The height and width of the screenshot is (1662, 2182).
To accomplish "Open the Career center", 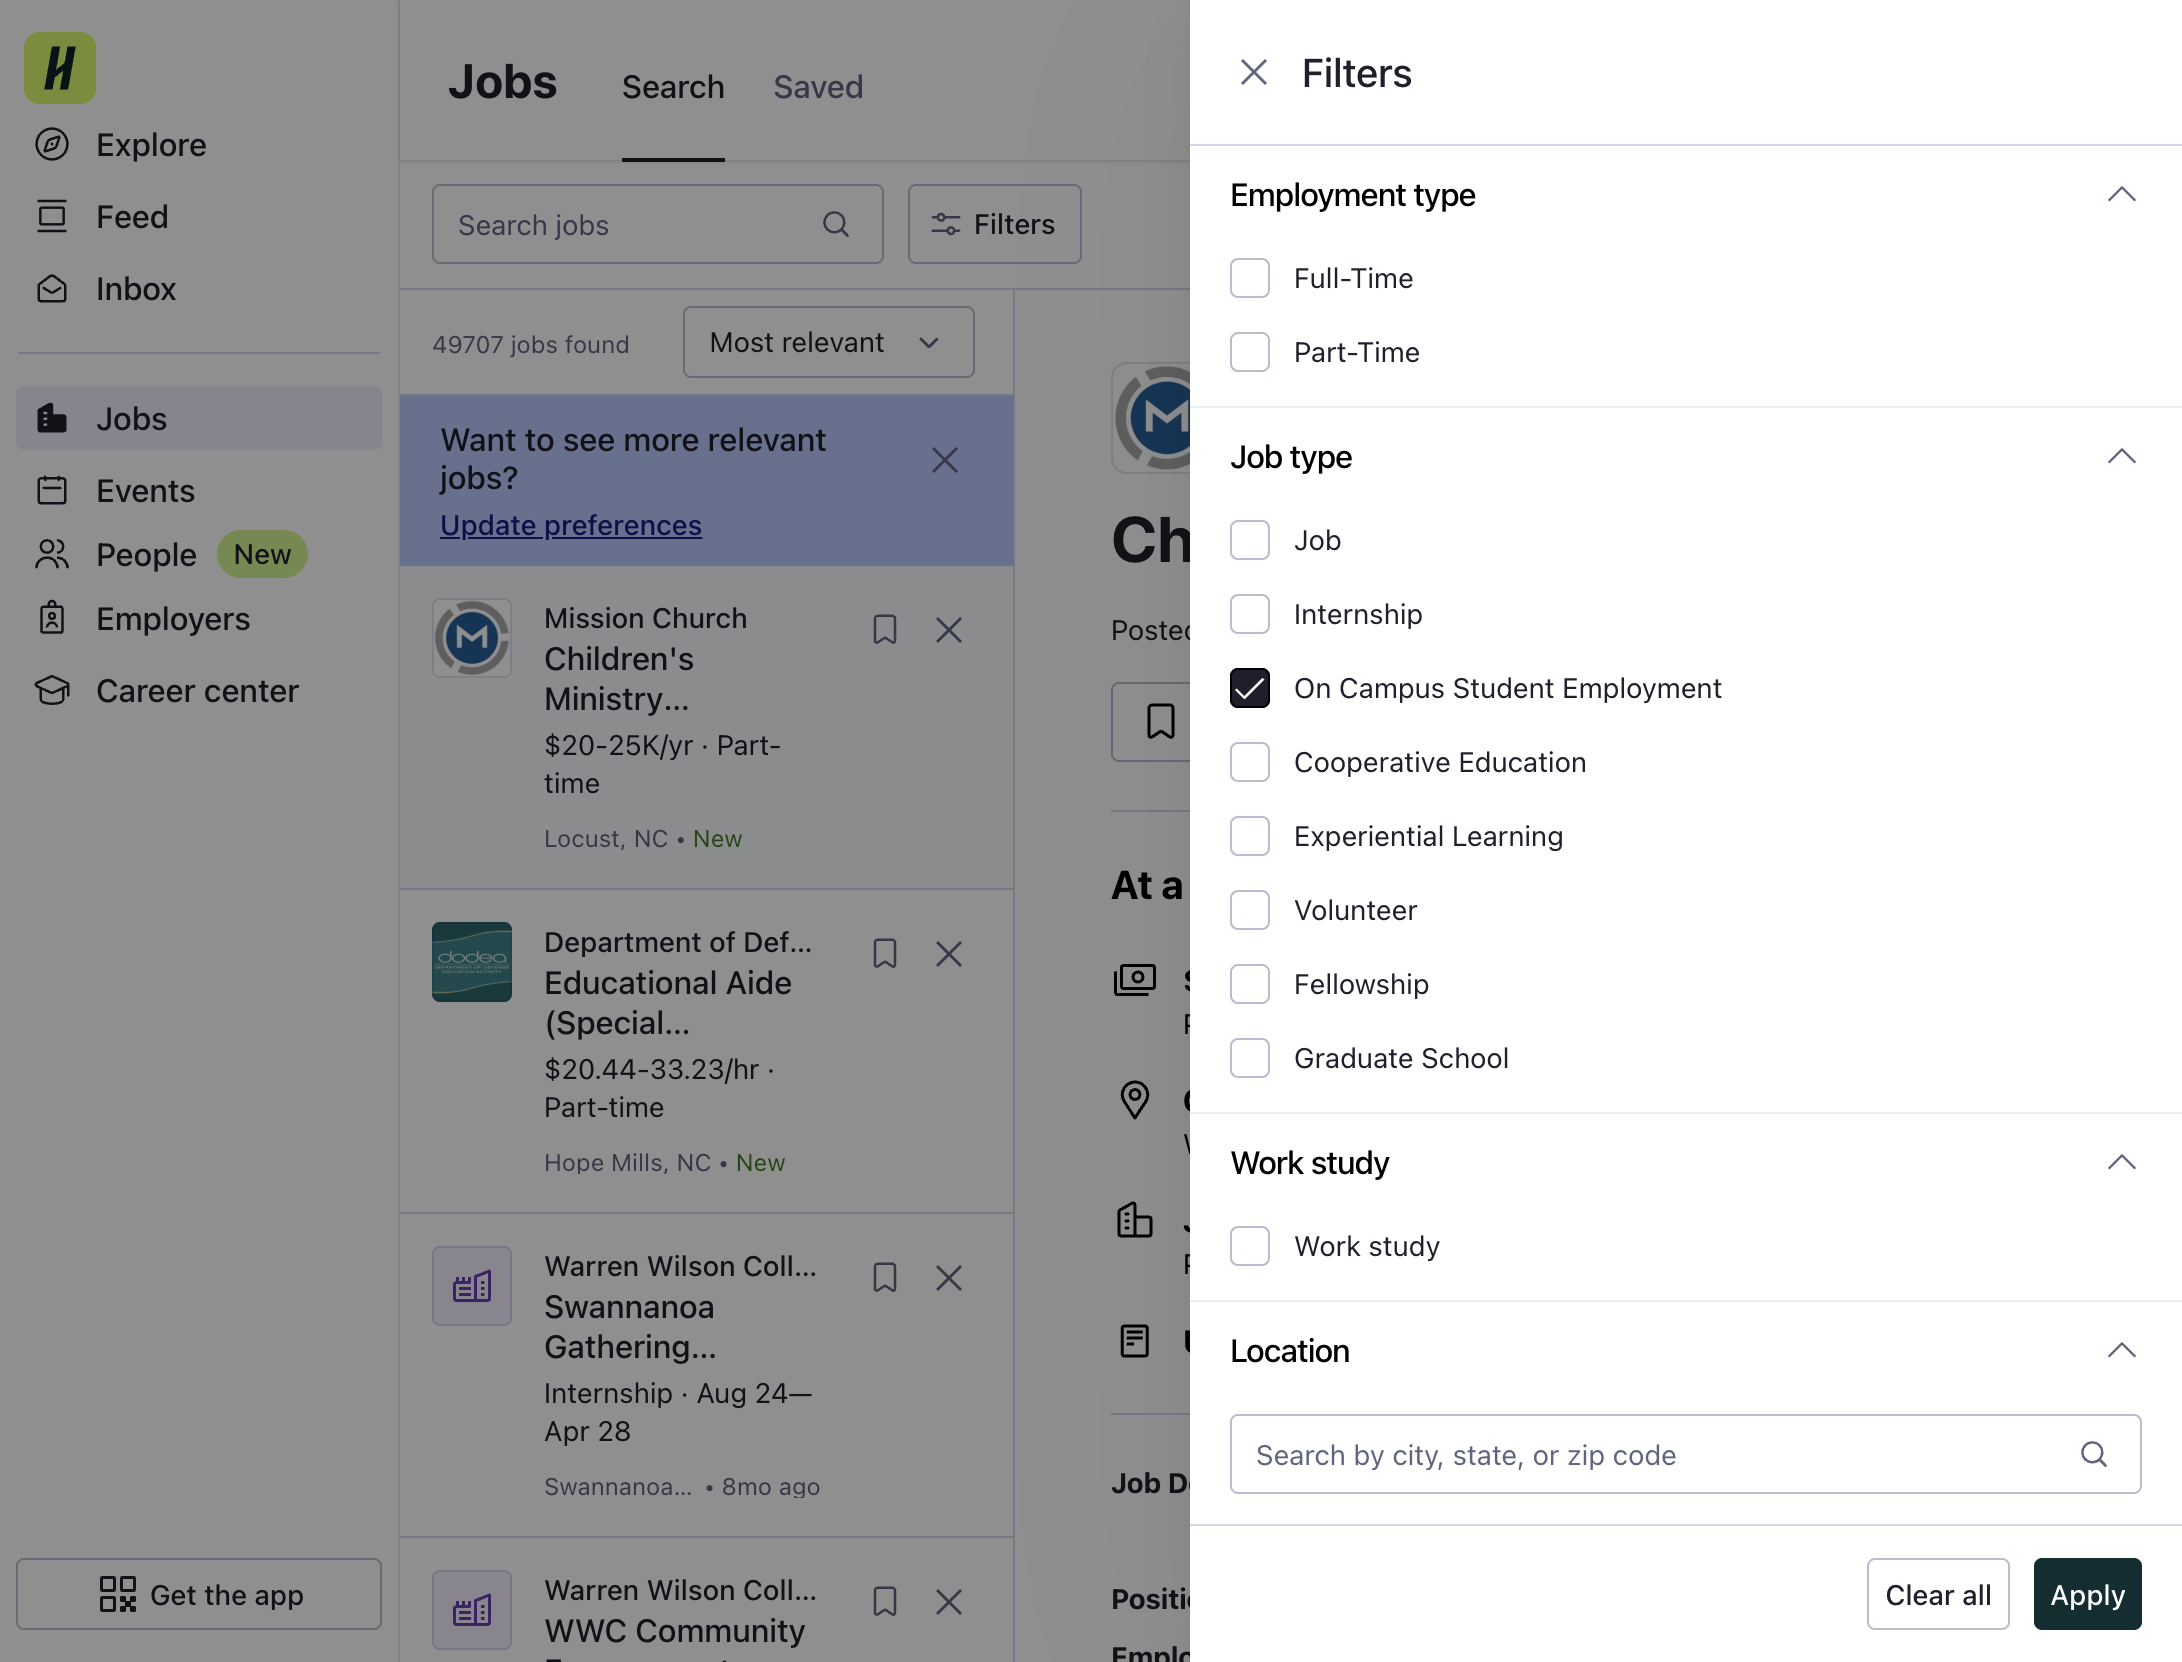I will tap(166, 691).
